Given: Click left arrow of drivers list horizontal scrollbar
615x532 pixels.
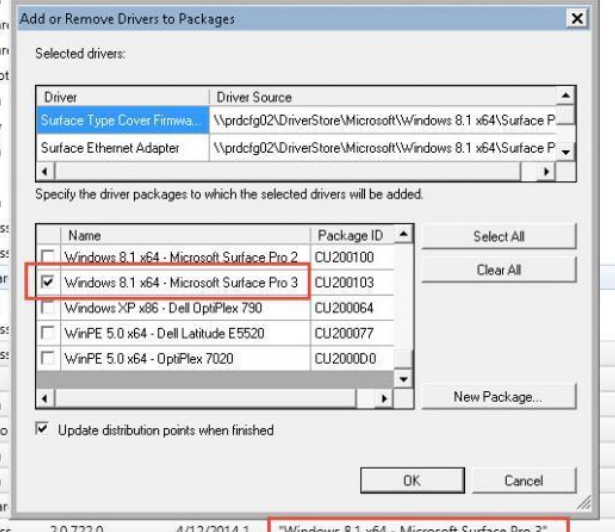Looking at the screenshot, I should (x=45, y=171).
